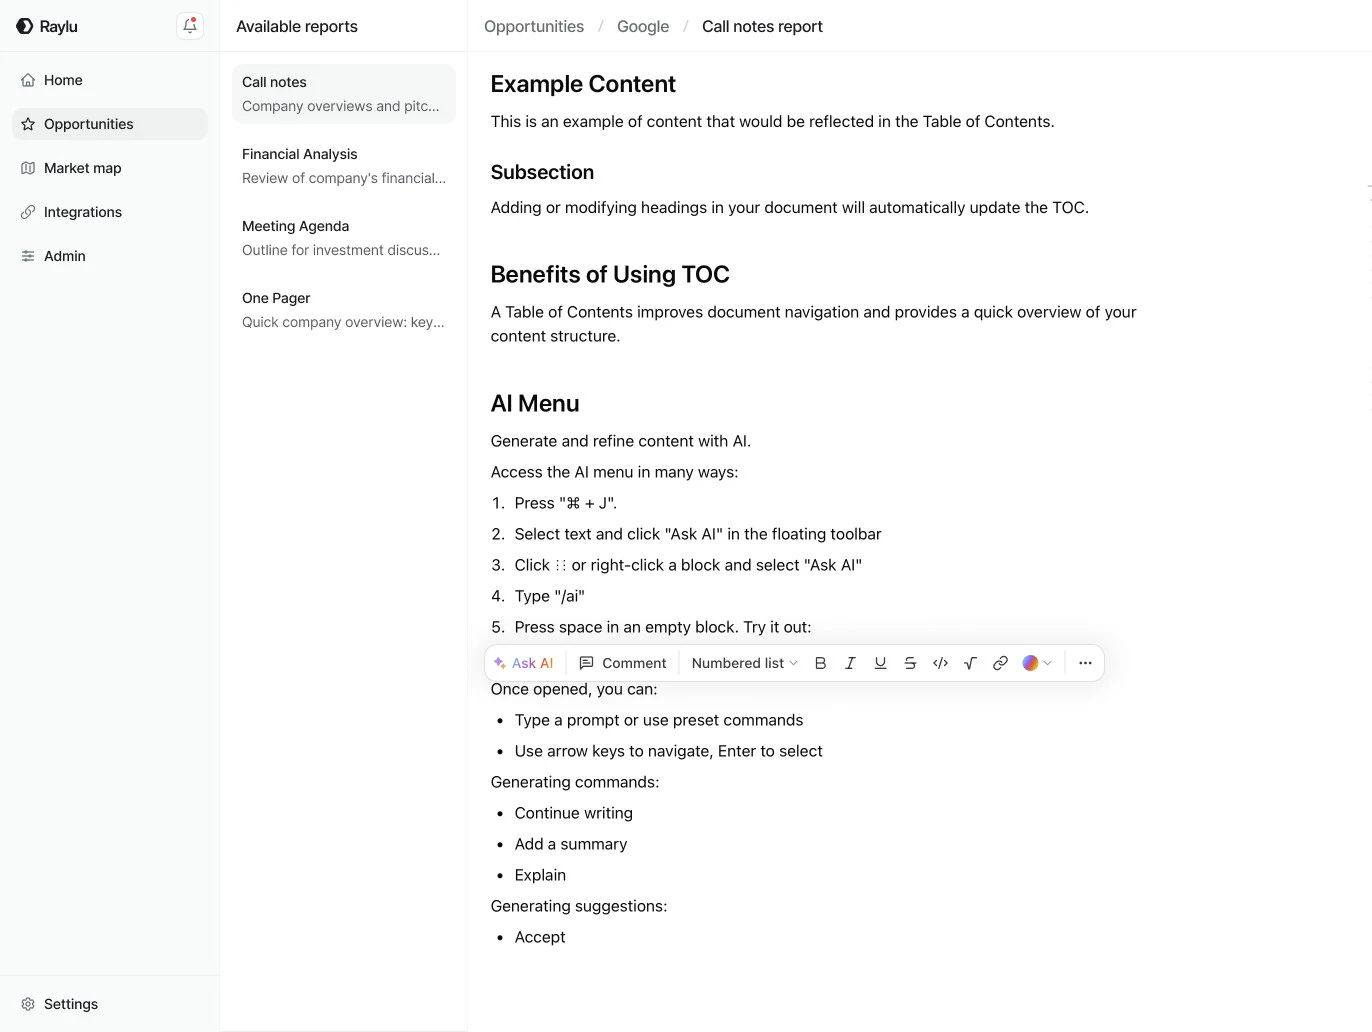Screen dimensions: 1372x1032
Task: Toggle inline code formatting
Action: (940, 663)
